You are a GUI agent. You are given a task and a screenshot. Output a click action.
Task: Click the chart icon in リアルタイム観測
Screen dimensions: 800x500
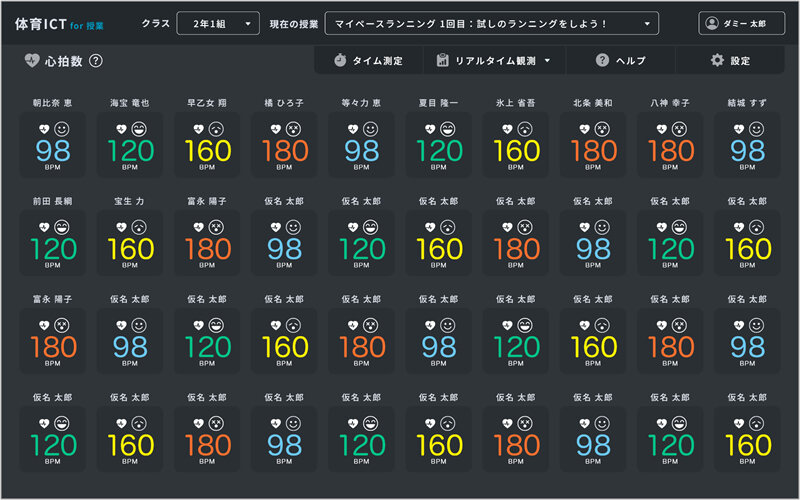point(442,61)
